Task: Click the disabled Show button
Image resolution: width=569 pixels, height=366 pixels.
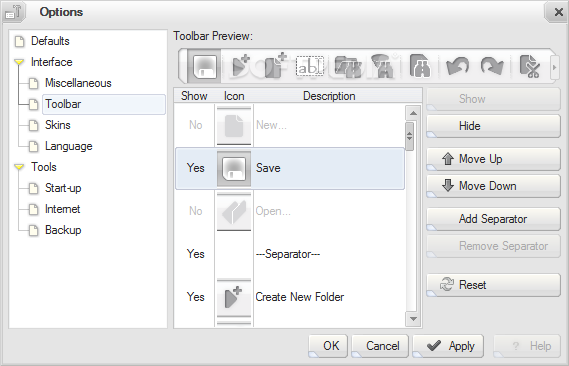Action: tap(494, 99)
